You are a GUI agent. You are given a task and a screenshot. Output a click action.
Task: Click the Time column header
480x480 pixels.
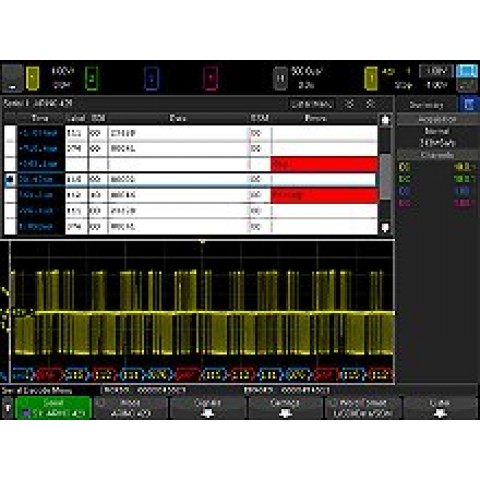click(x=40, y=118)
